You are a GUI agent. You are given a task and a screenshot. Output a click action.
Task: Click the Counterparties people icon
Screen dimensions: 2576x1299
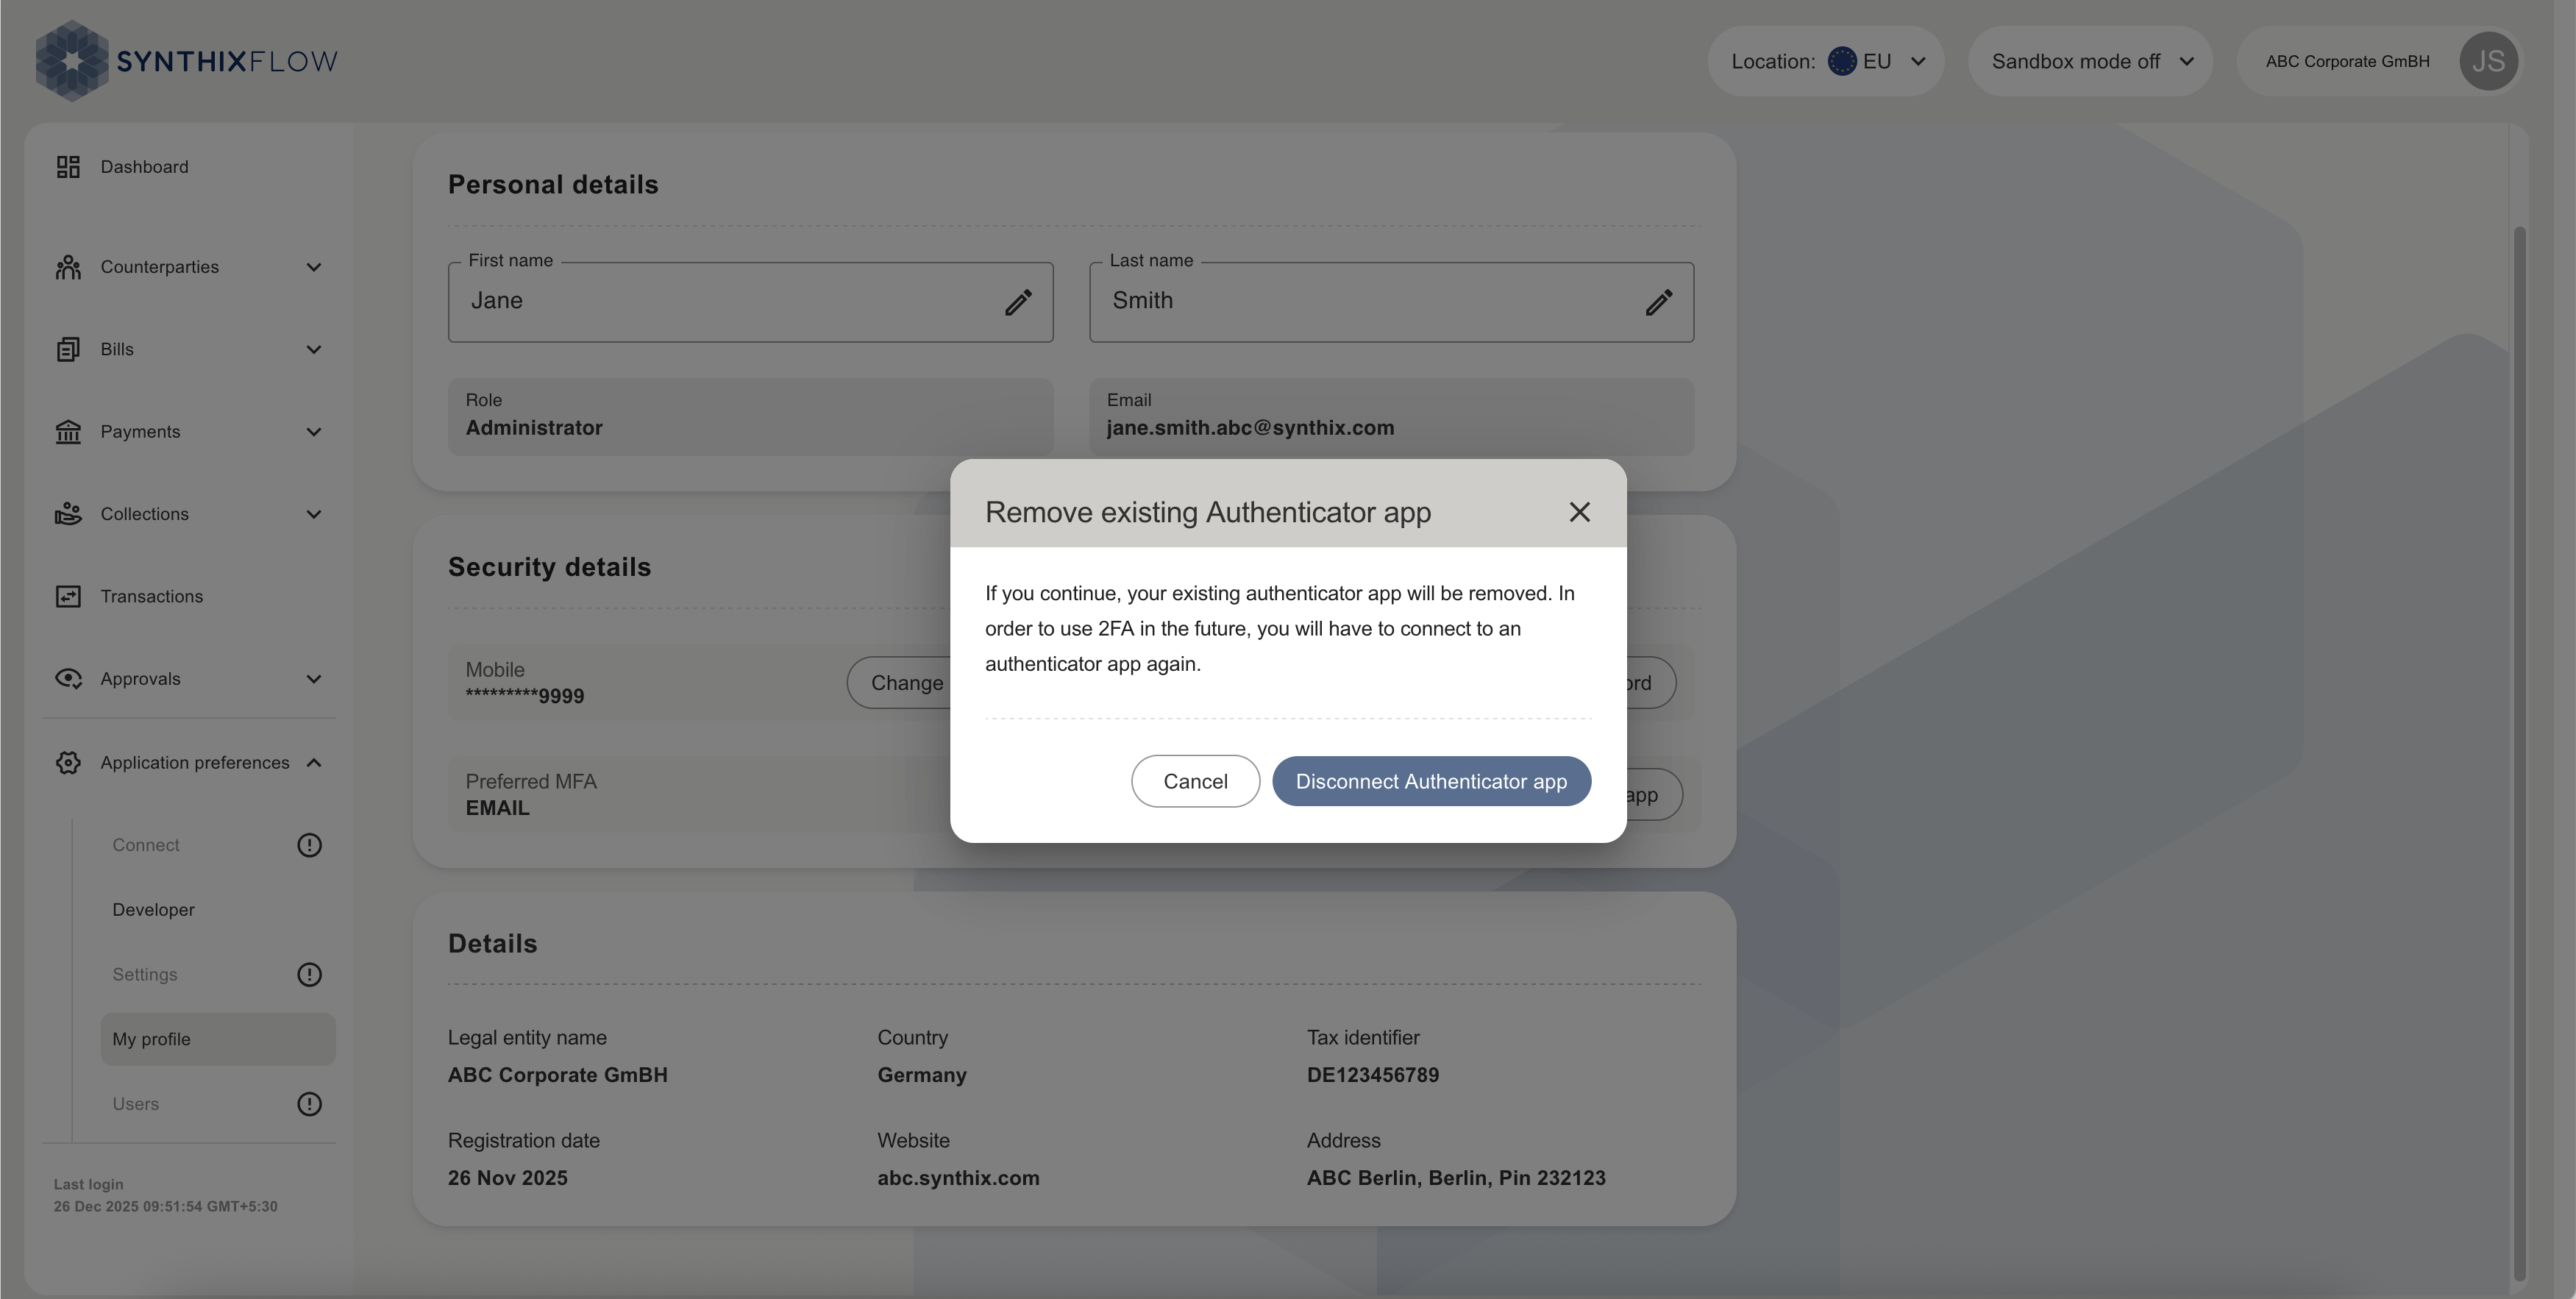click(x=68, y=267)
